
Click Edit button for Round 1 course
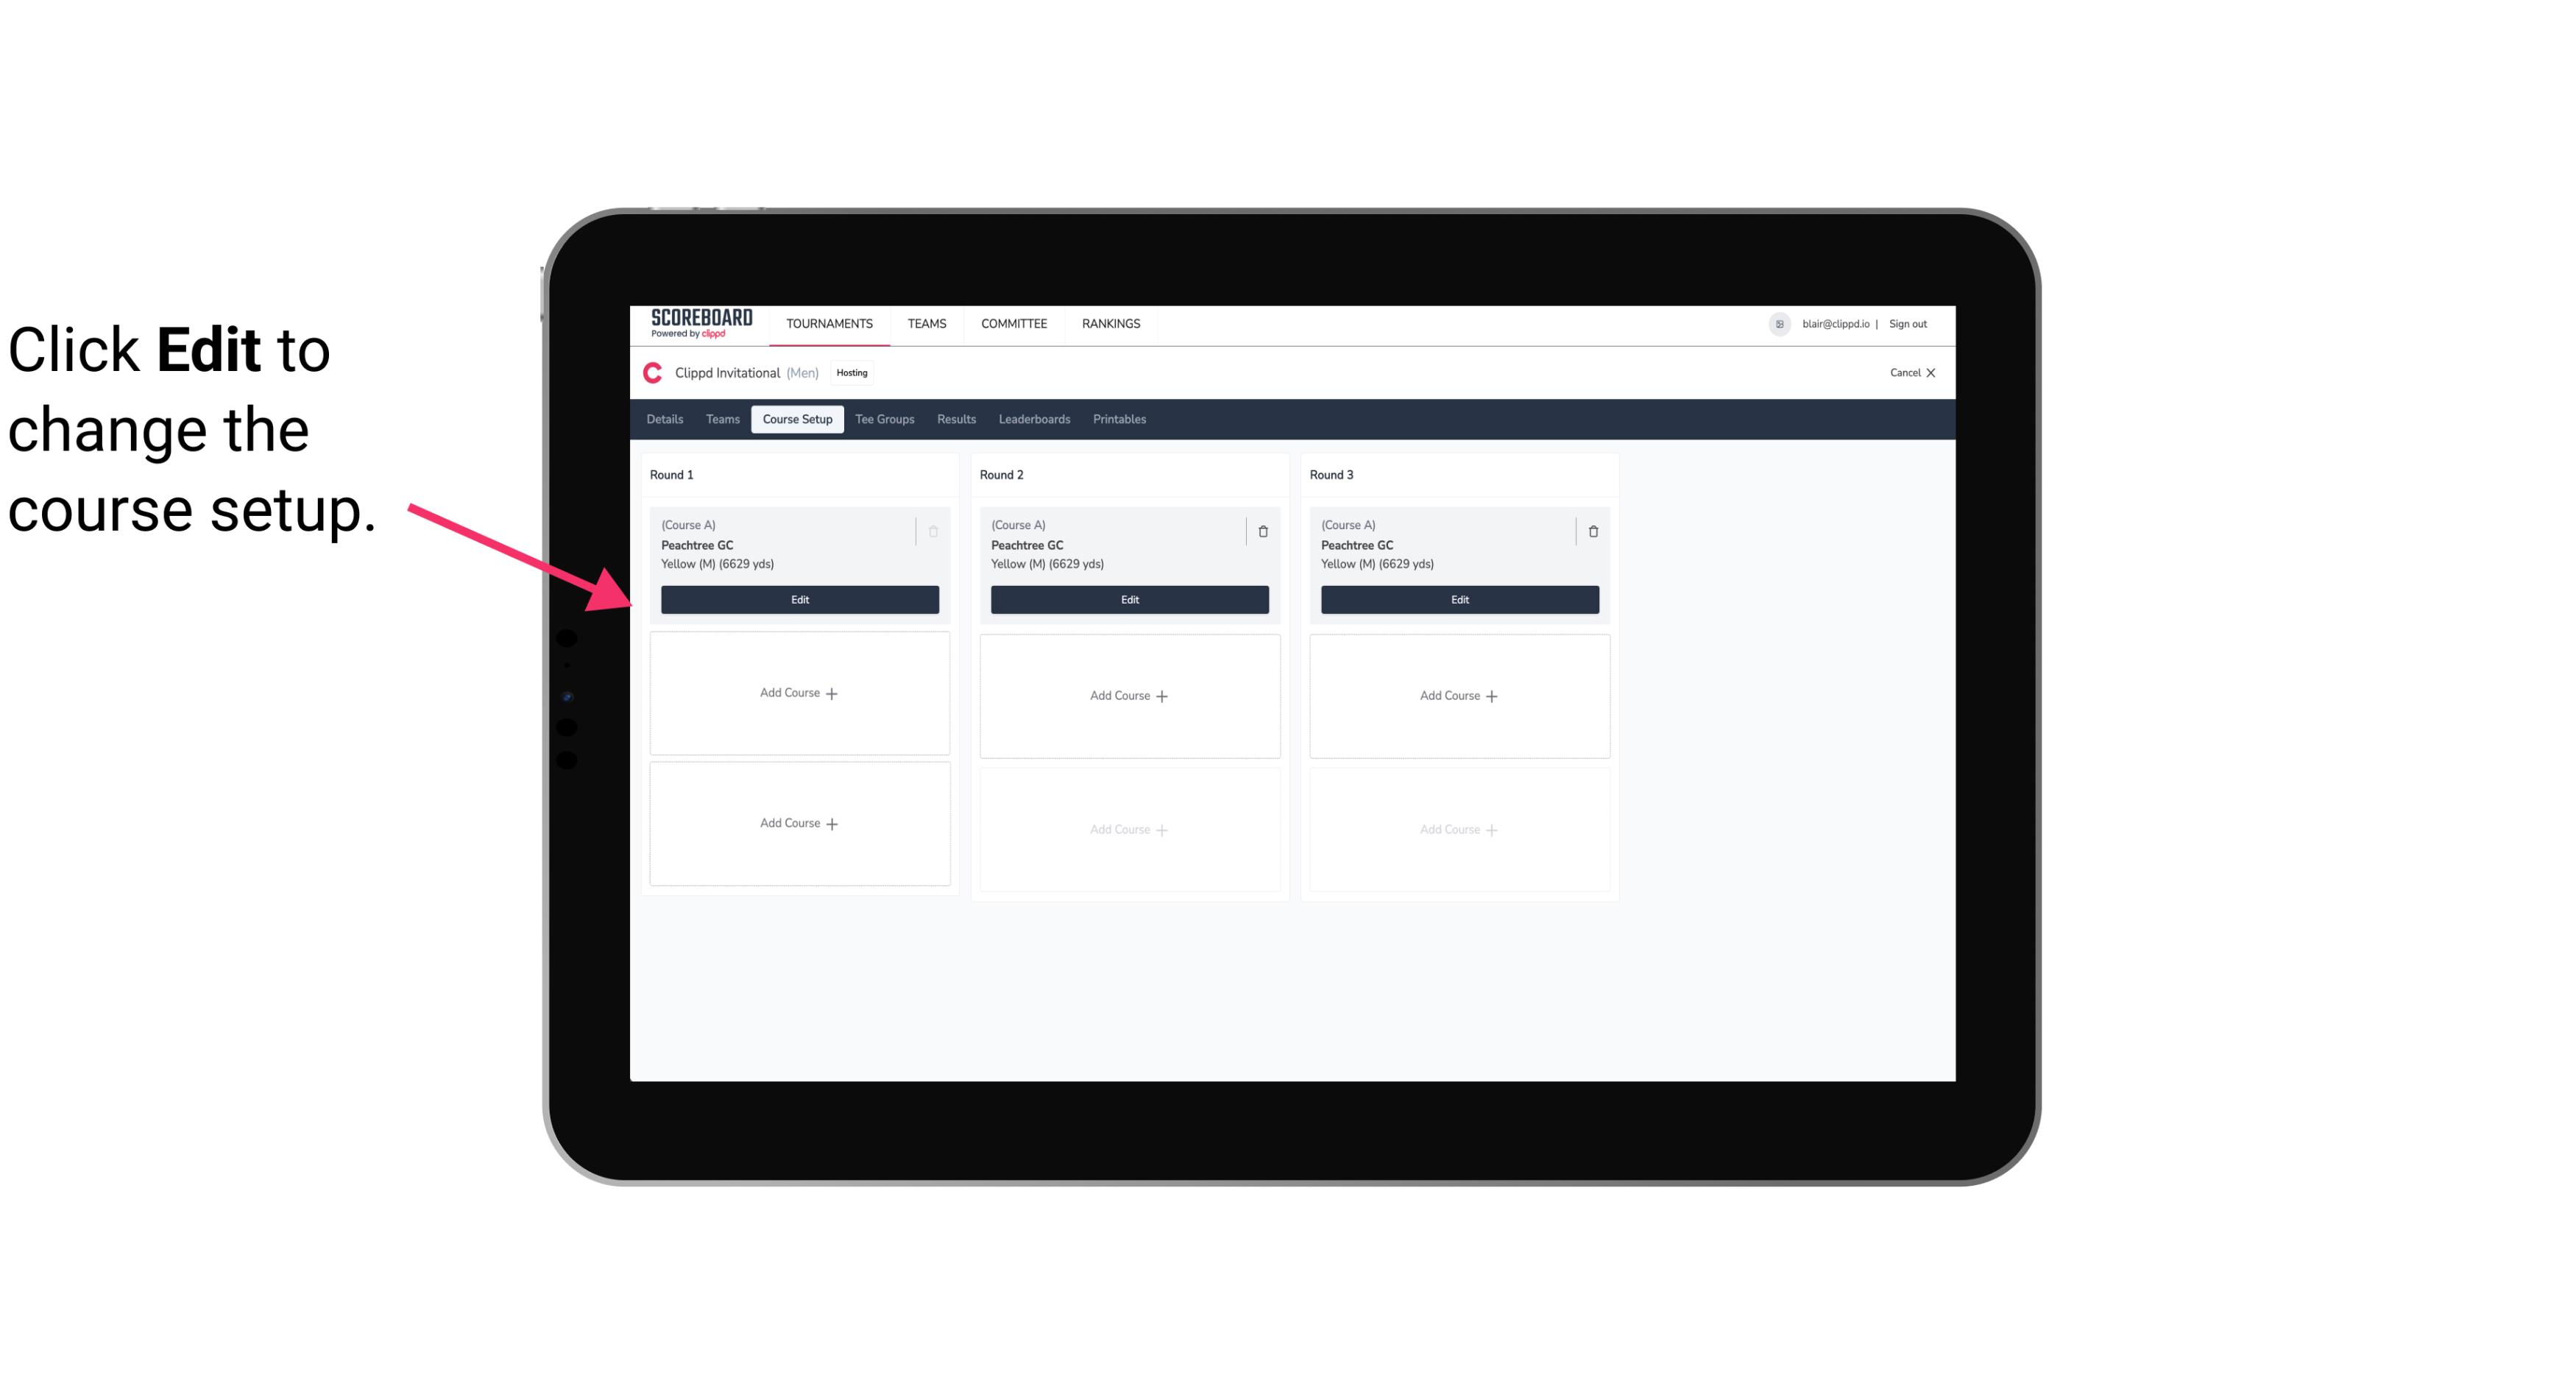pos(799,598)
